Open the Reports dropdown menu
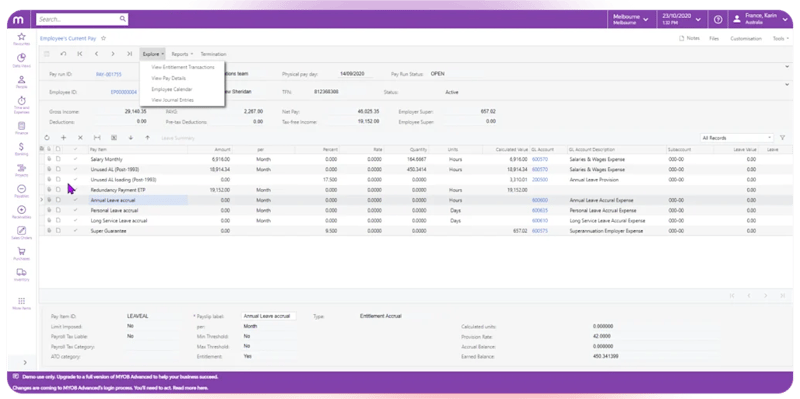The image size is (800, 399). coord(182,54)
